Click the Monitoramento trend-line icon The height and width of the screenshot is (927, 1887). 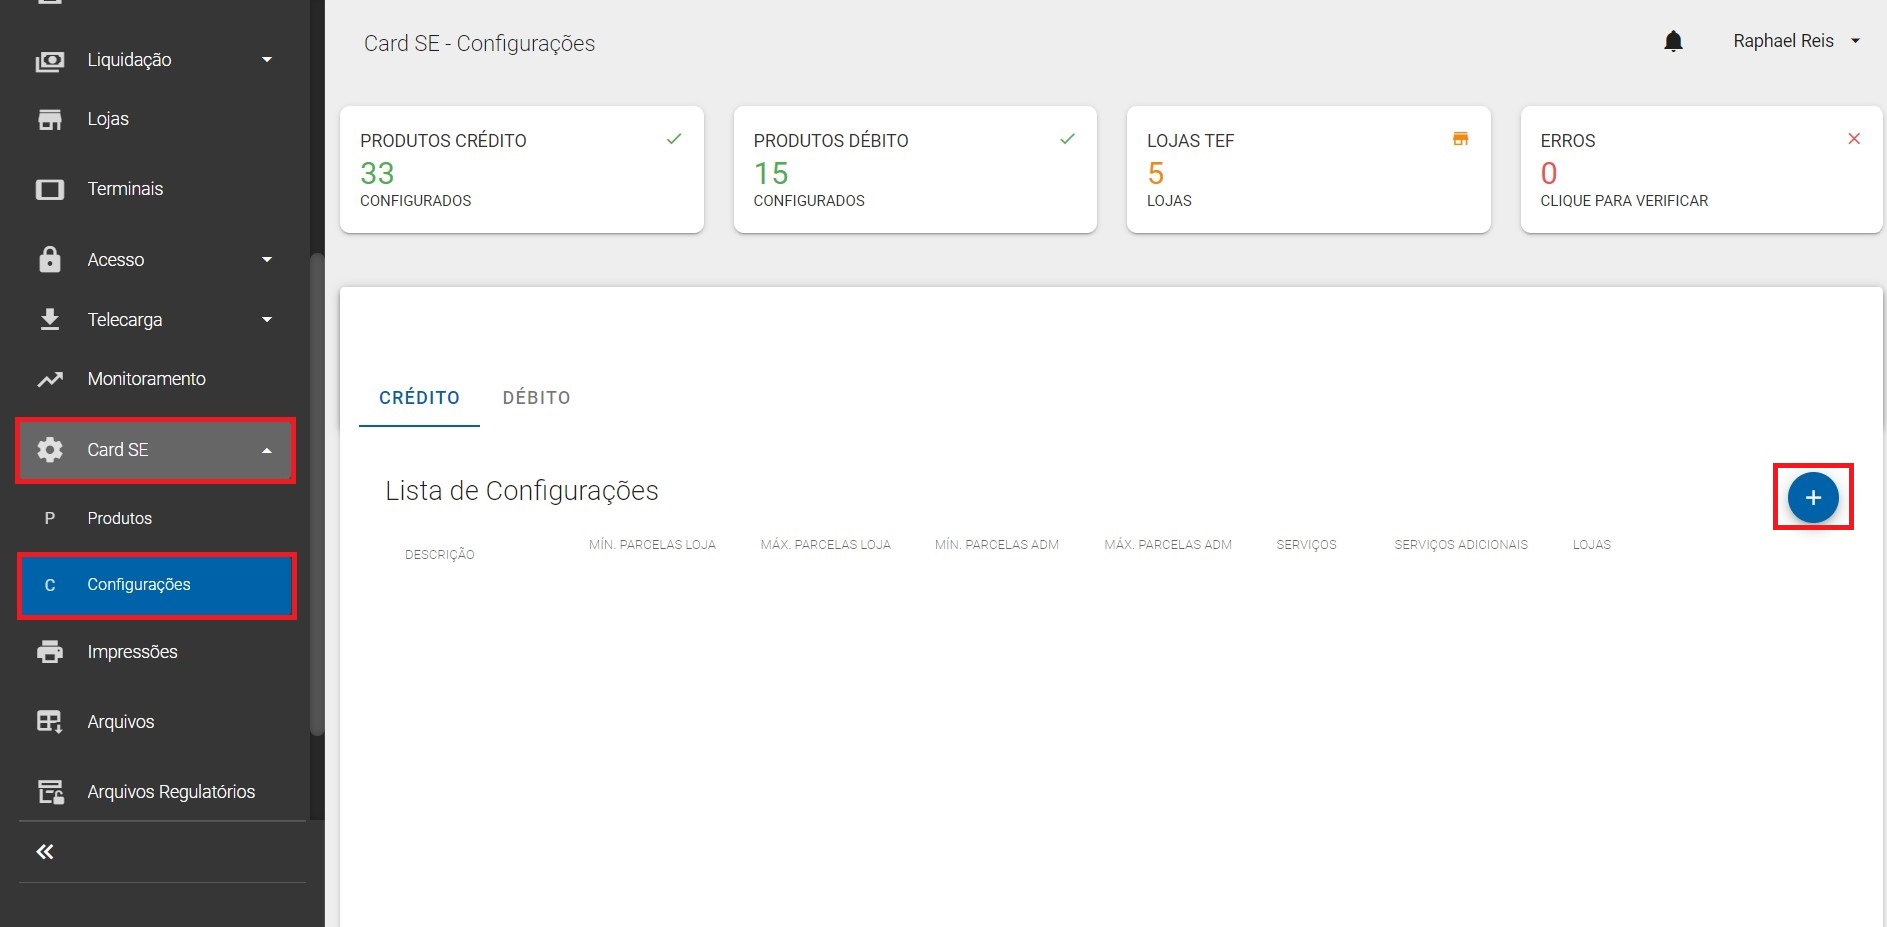click(x=50, y=379)
